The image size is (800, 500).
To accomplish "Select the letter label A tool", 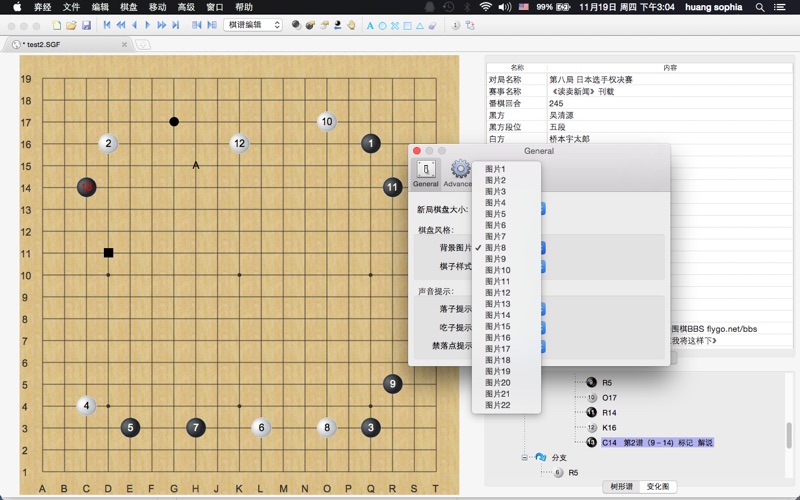I will click(370, 26).
